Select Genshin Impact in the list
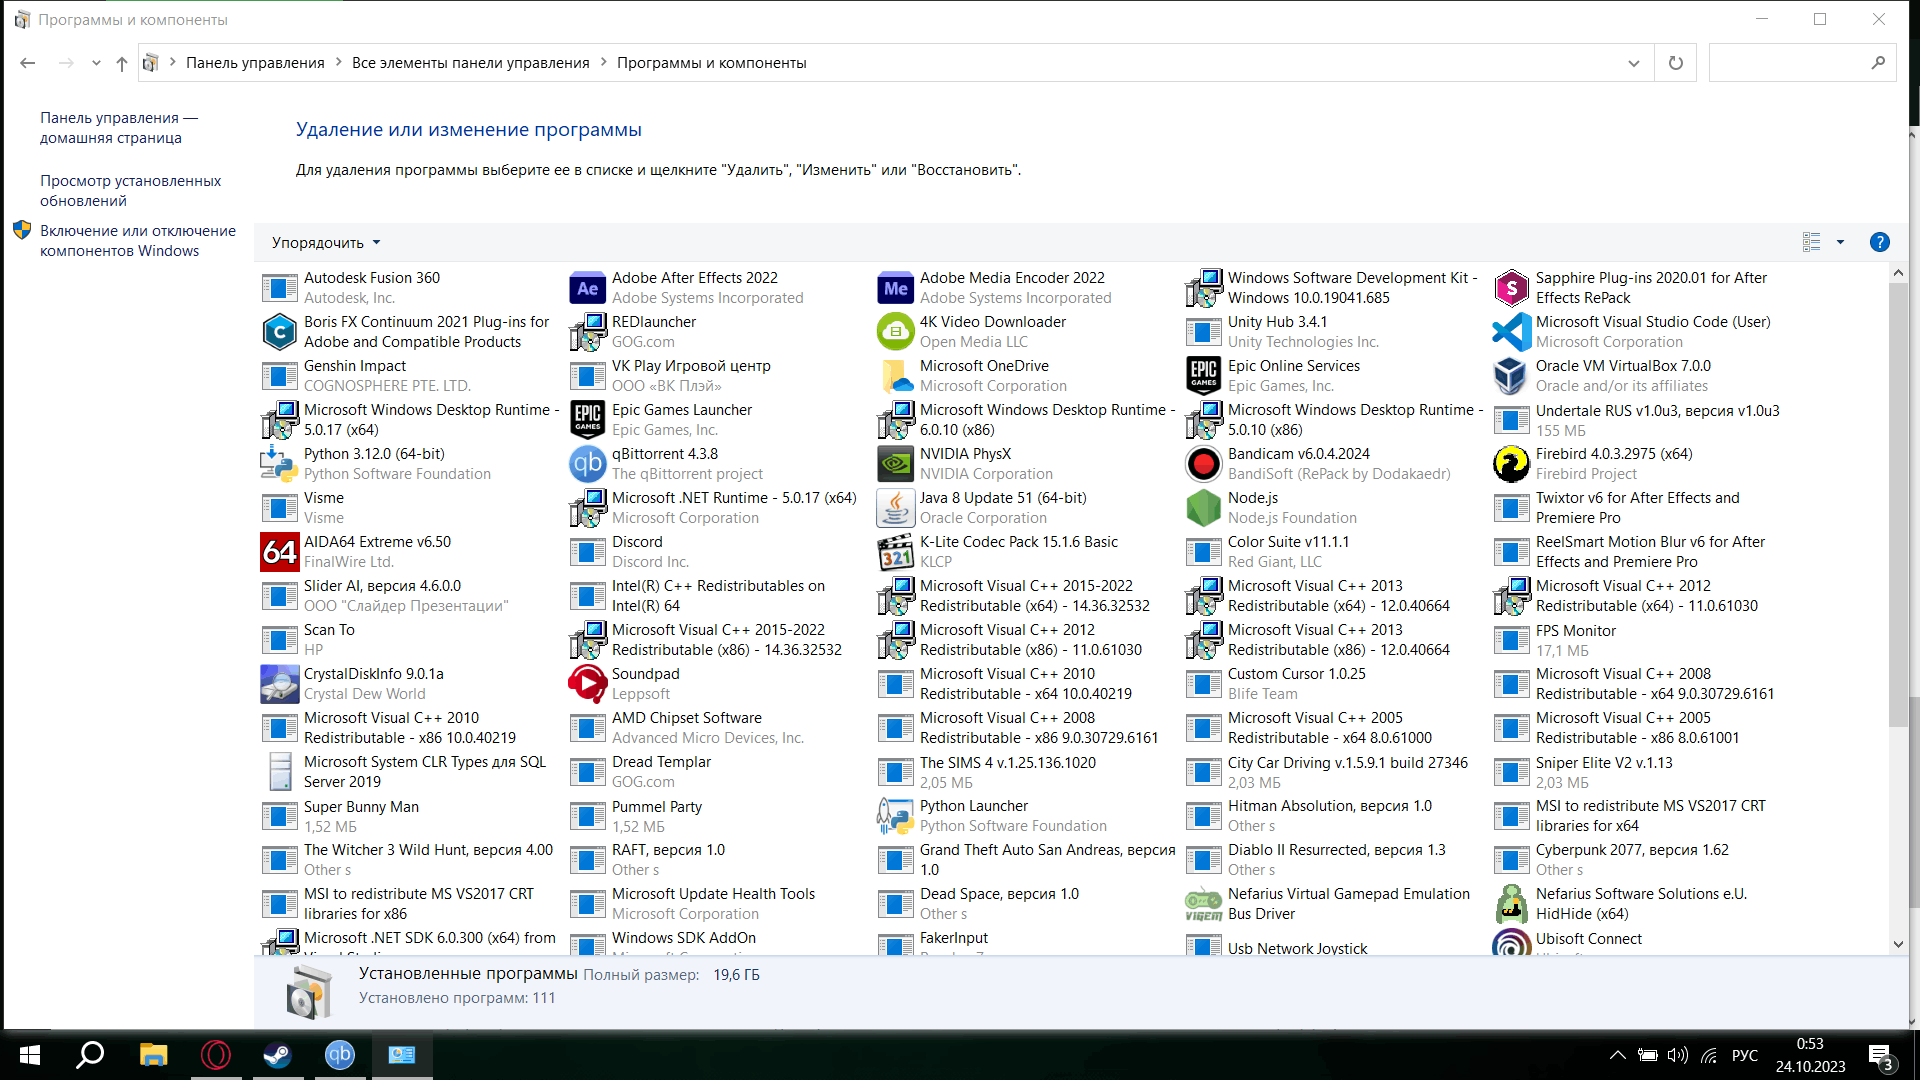The height and width of the screenshot is (1080, 1920). 409,376
